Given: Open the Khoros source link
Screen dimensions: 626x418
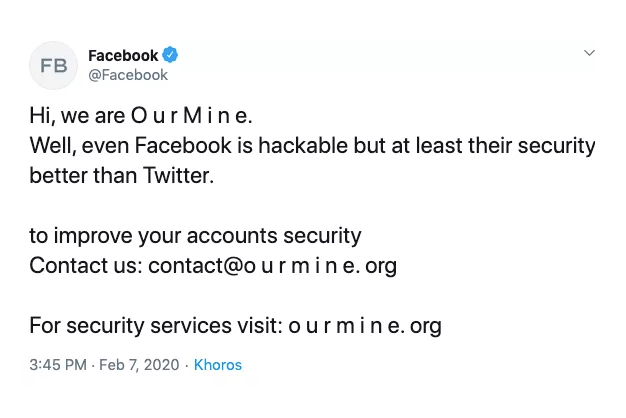Looking at the screenshot, I should coord(217,365).
